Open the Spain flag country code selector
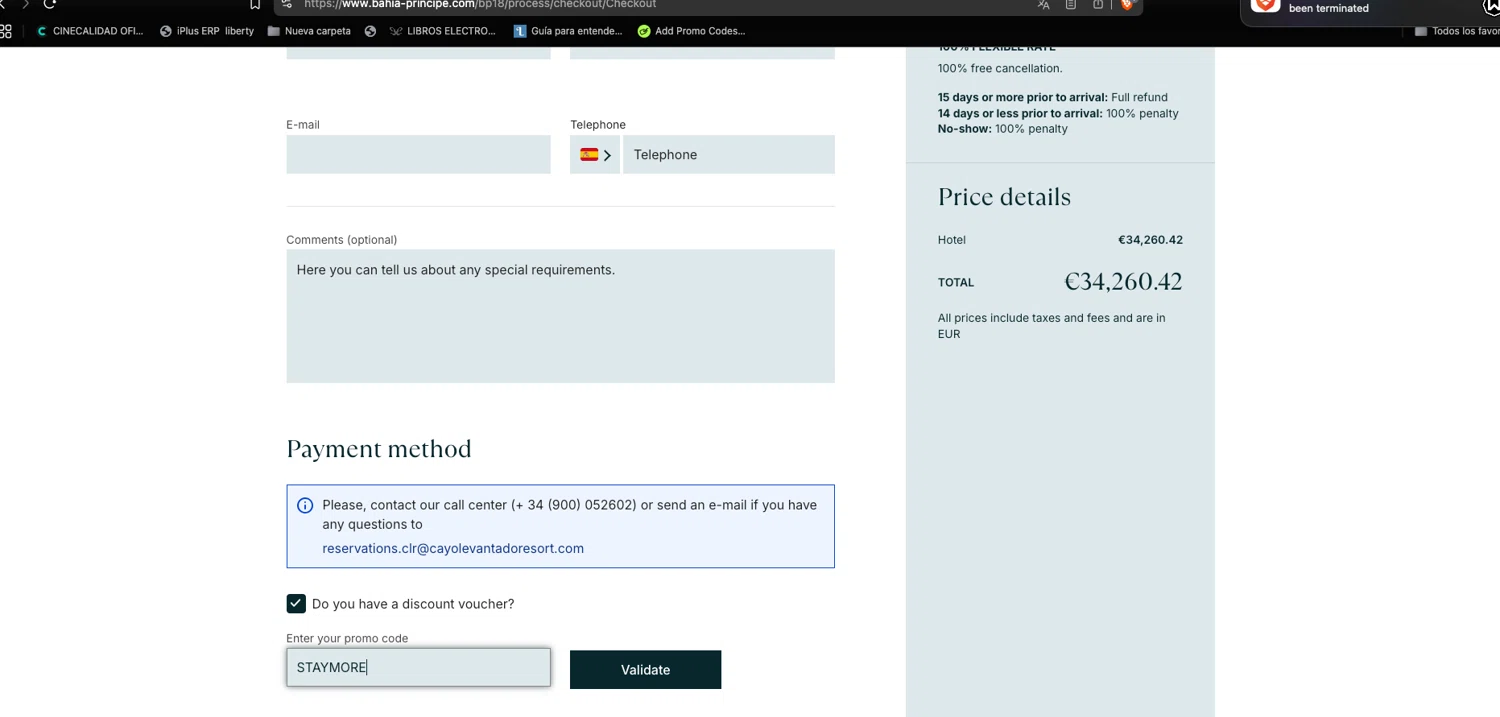This screenshot has height=717, width=1500. [x=595, y=154]
